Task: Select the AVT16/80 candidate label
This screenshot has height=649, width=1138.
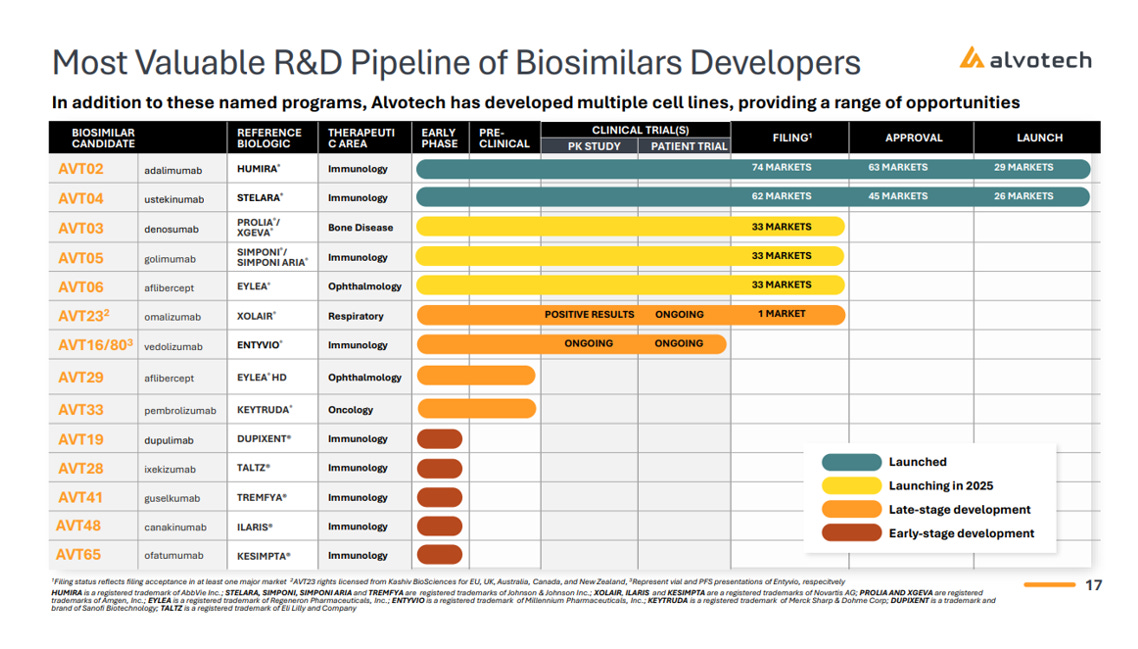Action: [95, 345]
